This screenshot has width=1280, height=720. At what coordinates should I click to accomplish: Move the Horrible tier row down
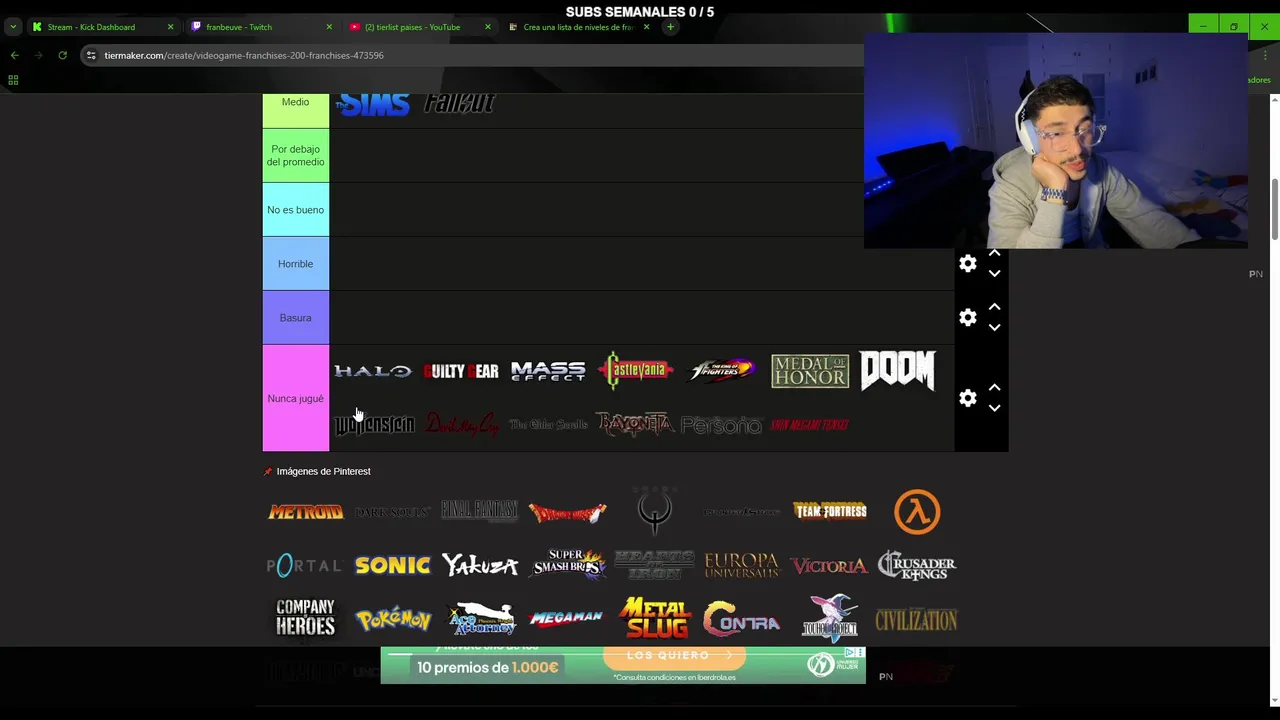click(x=994, y=274)
